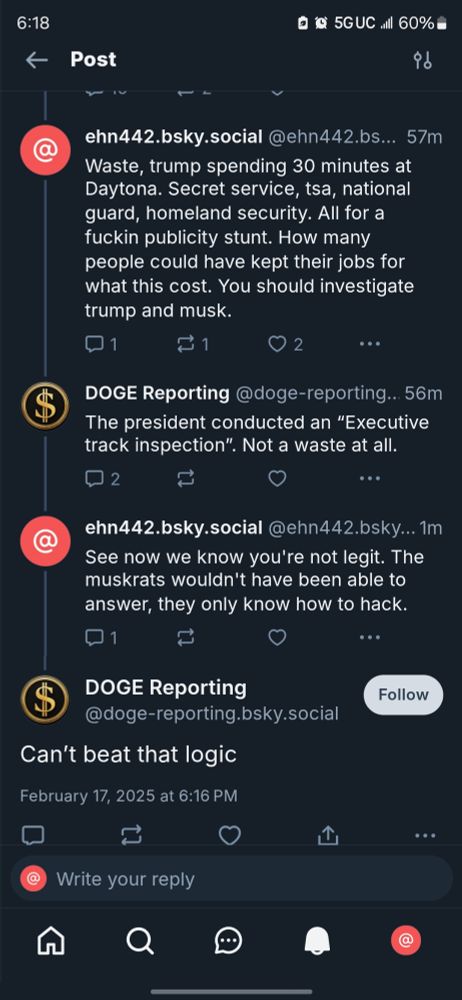Viewport: 462px width, 1000px height.
Task: Like the 'Executive track inspection' post
Action: pyautogui.click(x=277, y=478)
